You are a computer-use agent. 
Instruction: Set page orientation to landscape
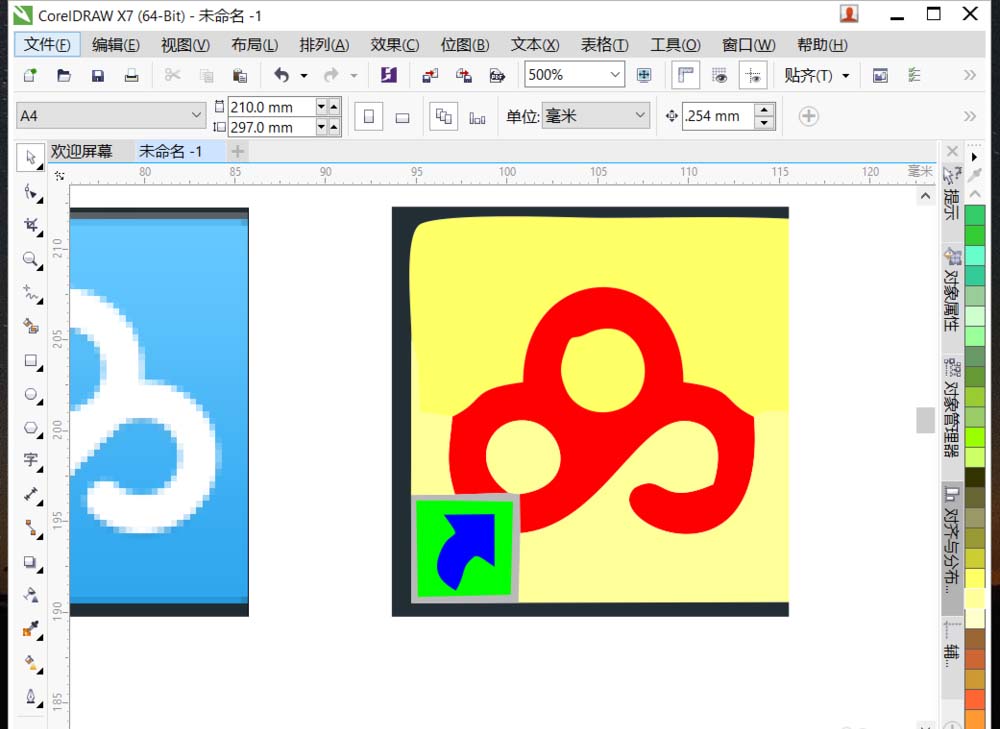[402, 117]
